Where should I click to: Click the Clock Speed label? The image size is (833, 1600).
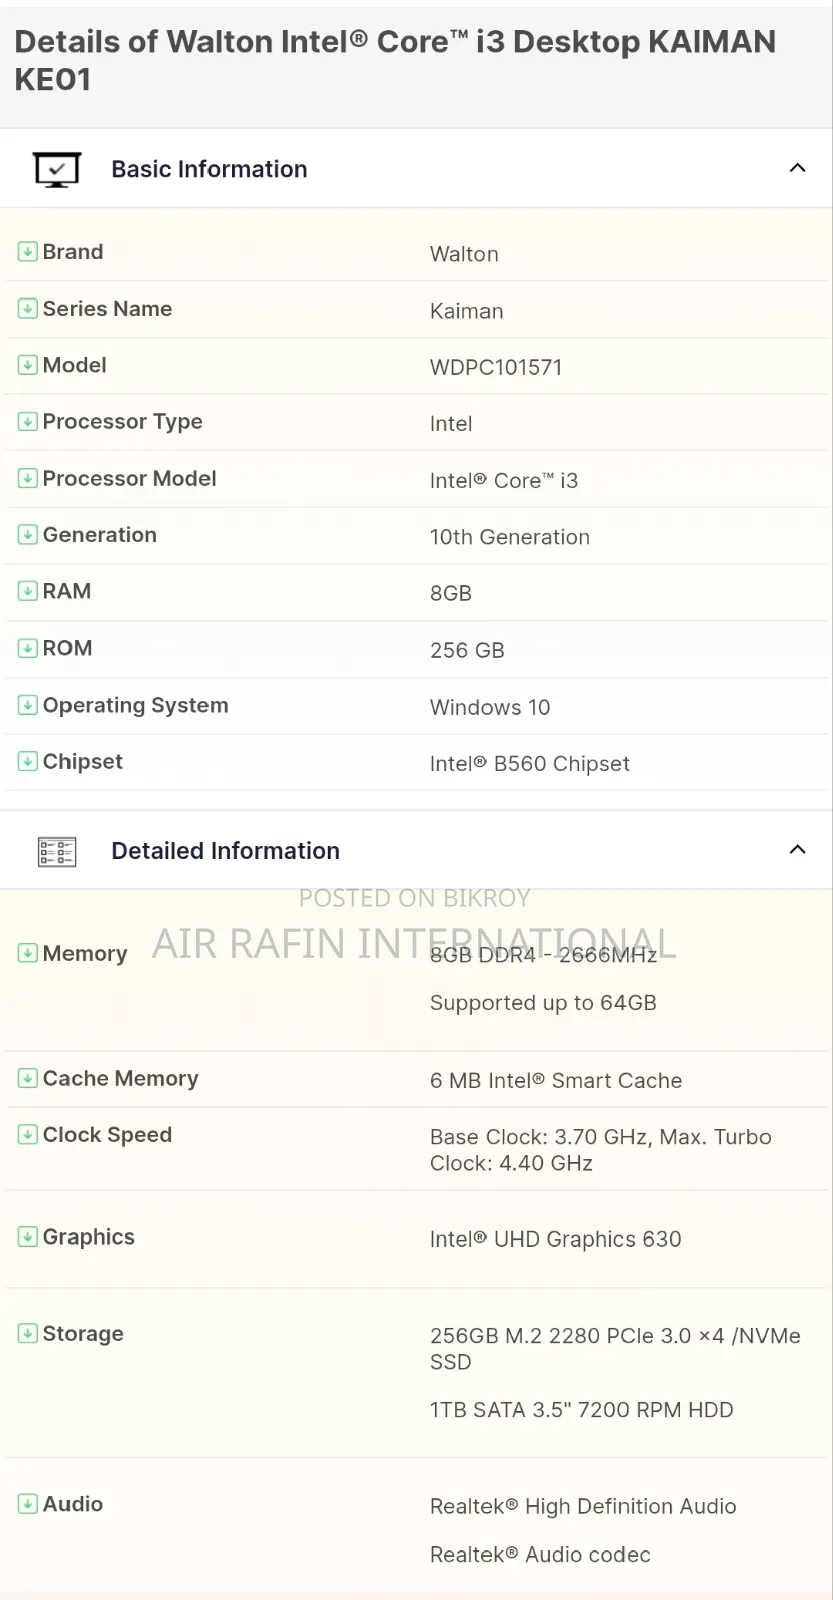[x=107, y=1135]
